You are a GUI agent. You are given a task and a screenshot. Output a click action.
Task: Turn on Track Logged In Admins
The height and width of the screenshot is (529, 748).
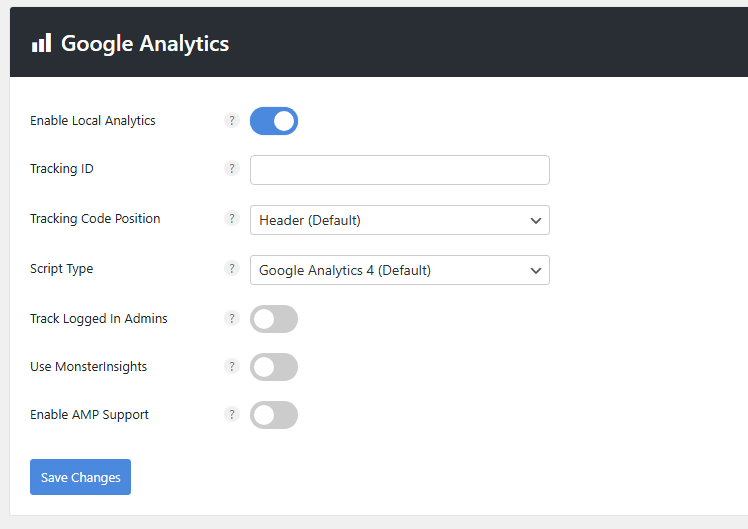click(x=274, y=319)
